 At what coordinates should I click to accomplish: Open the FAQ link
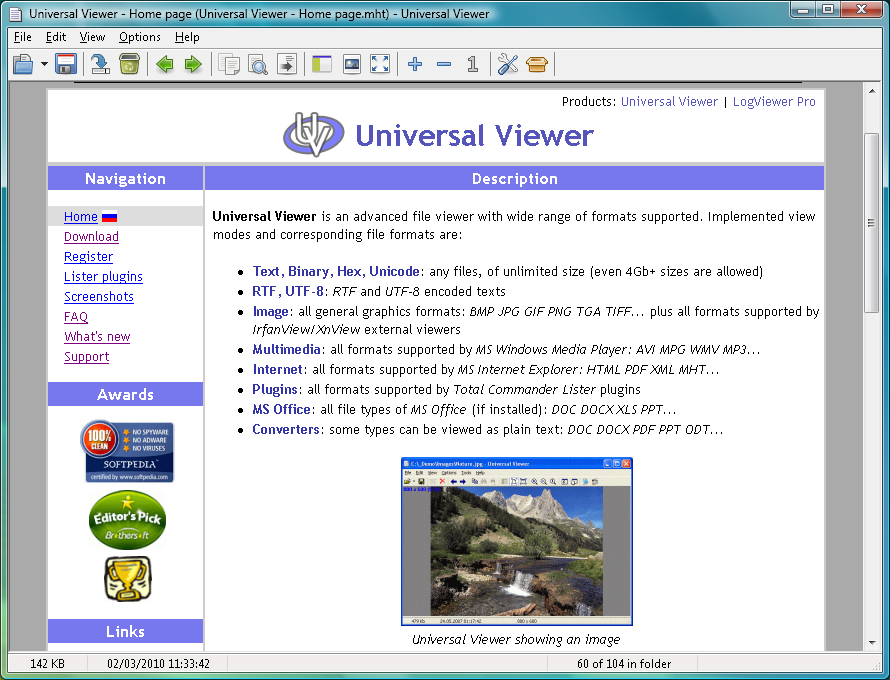(76, 317)
